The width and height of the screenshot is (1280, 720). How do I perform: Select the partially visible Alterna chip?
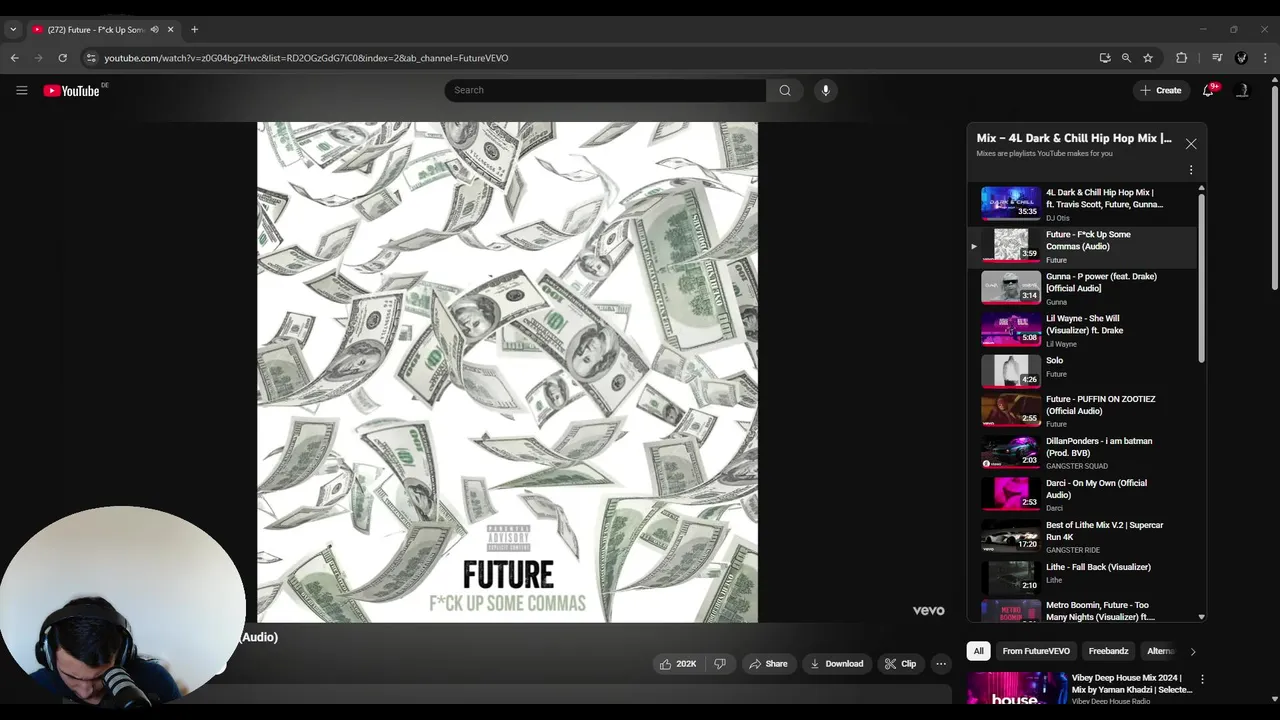point(1160,651)
